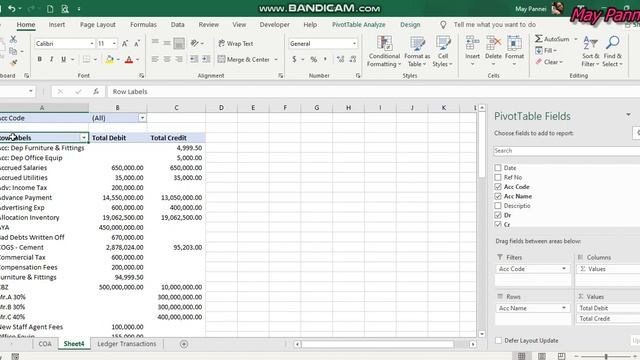
Task: Open the General number format dropdown
Action: coord(354,44)
